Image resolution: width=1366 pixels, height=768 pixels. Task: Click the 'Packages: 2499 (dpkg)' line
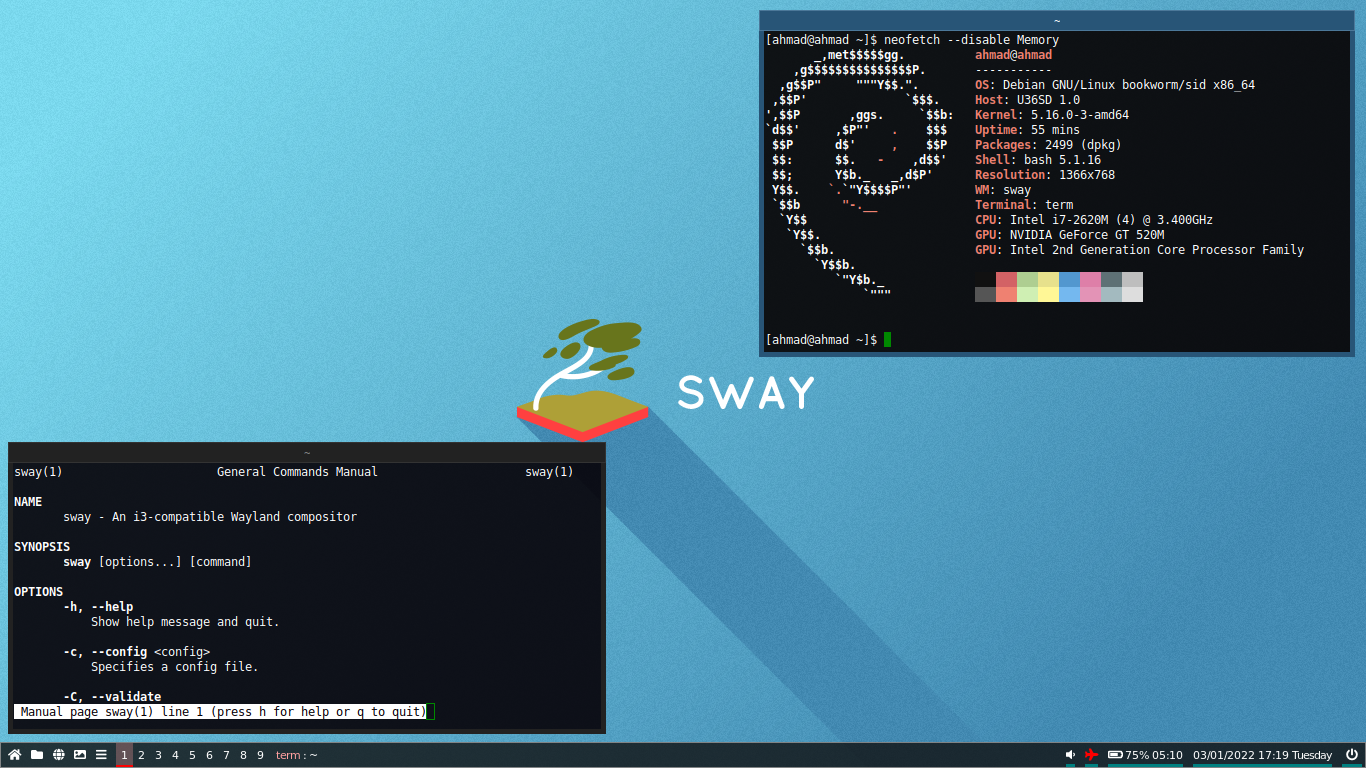tap(1048, 145)
